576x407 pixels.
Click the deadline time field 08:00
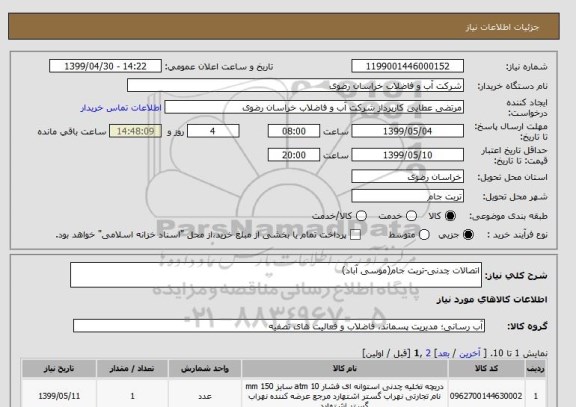click(x=294, y=131)
